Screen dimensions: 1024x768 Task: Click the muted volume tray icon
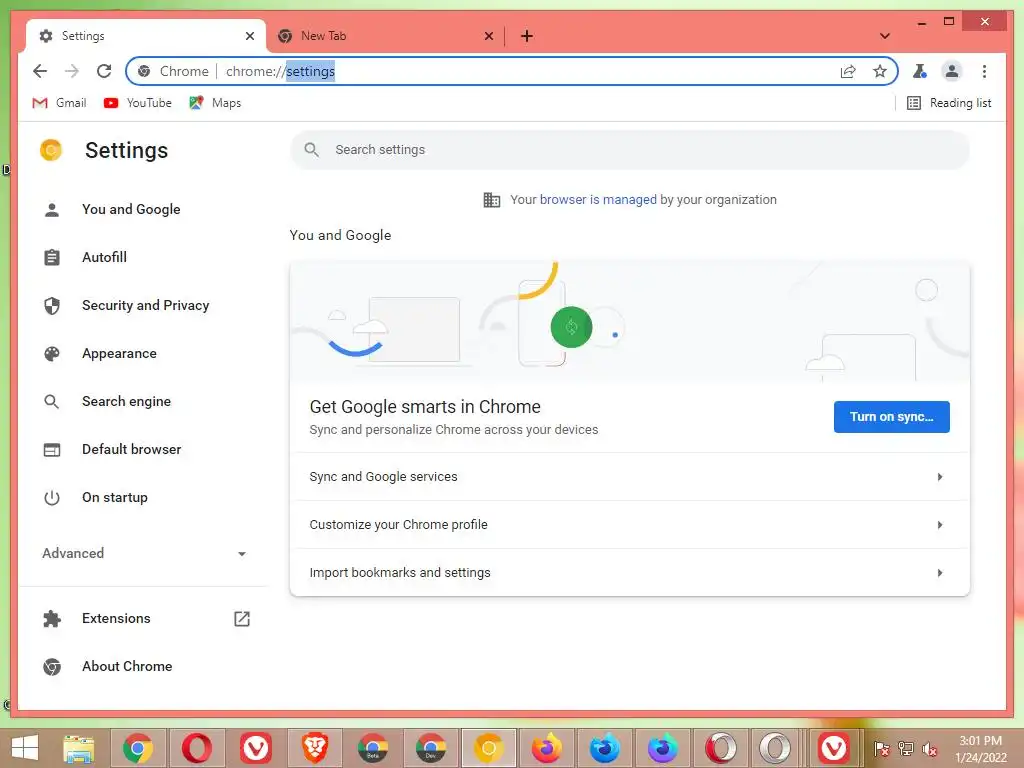929,749
